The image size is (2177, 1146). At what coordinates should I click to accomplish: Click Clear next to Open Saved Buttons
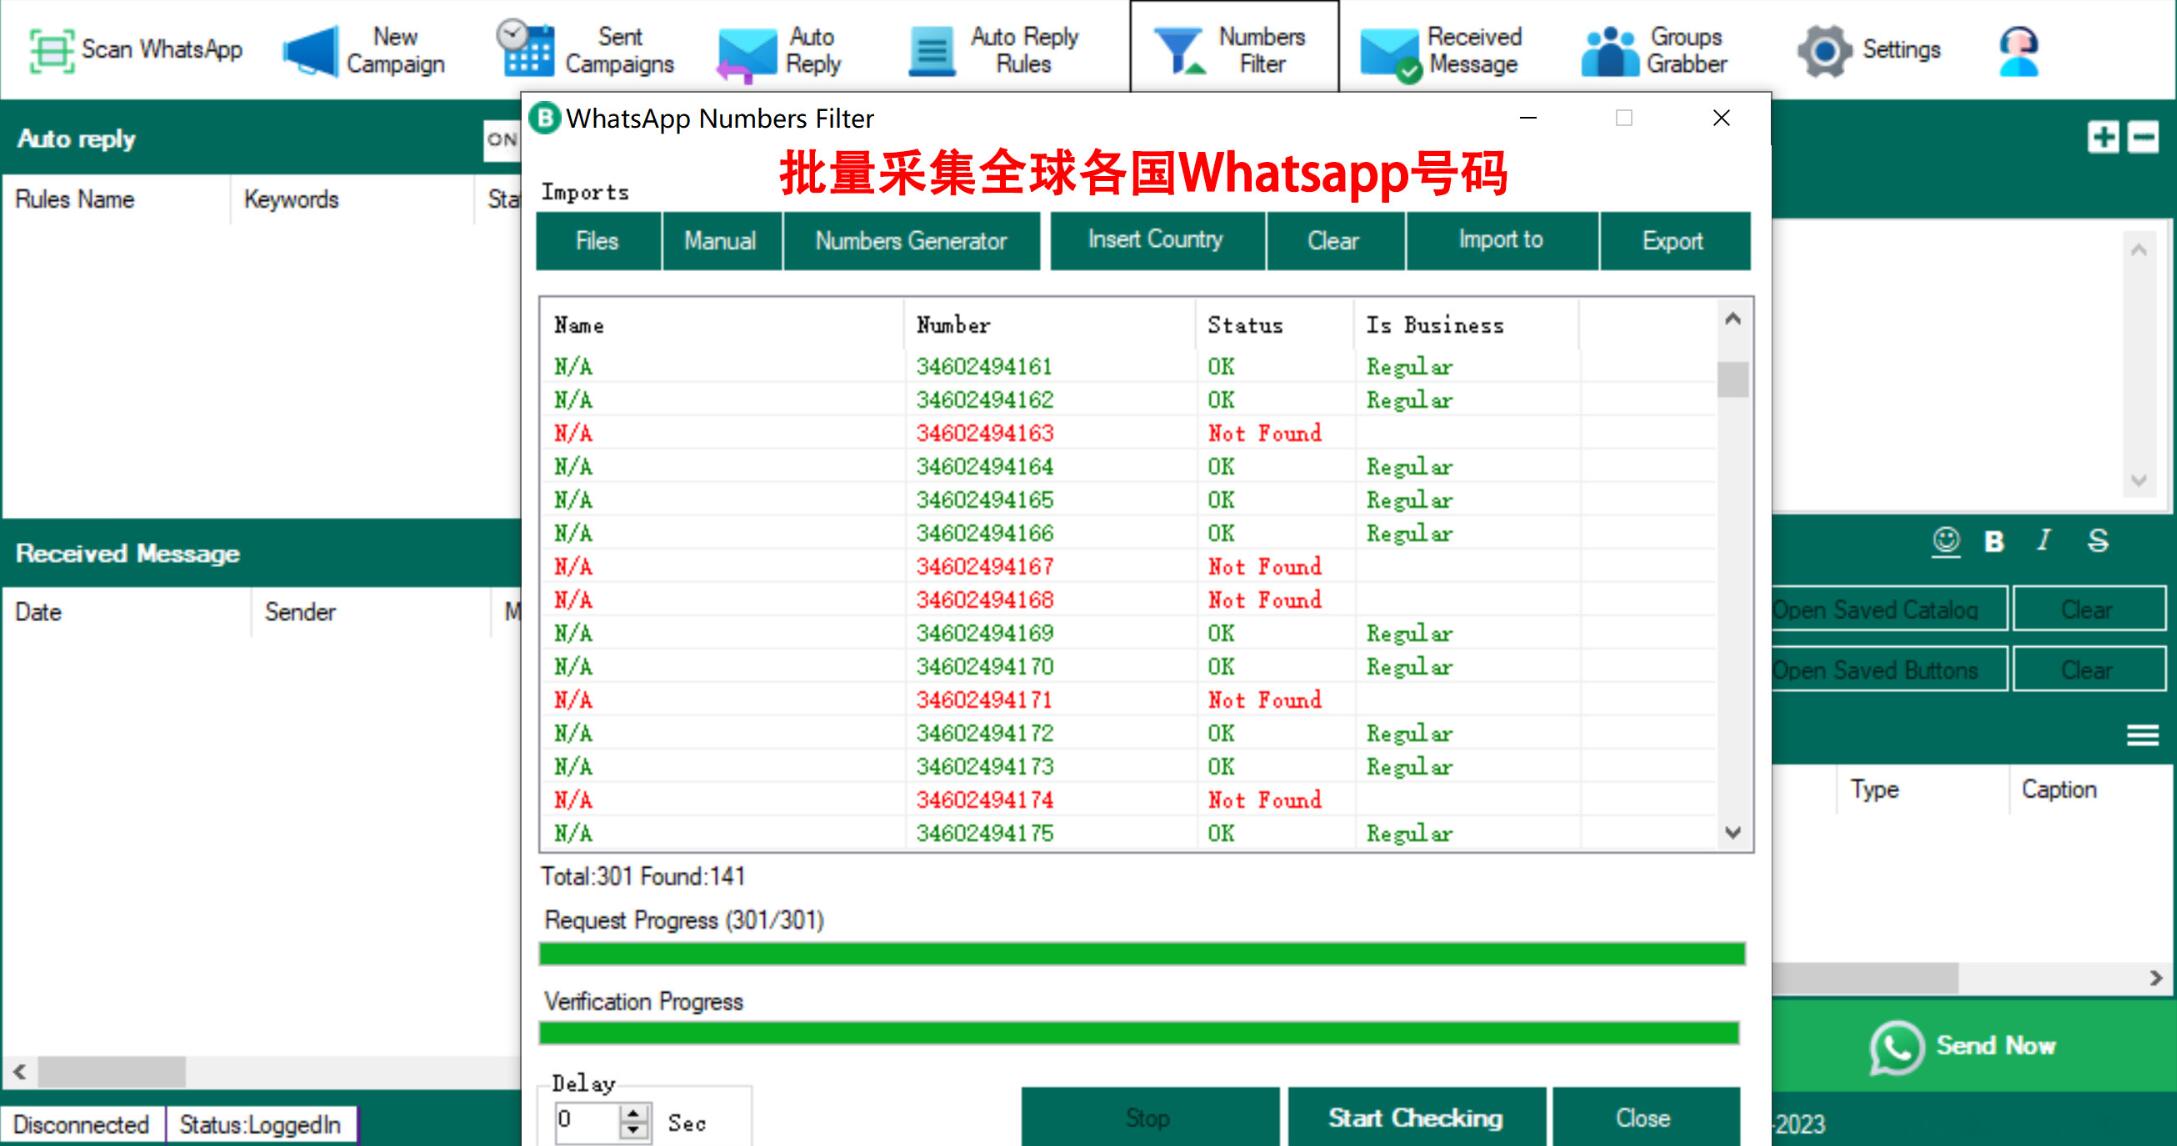coord(2088,670)
